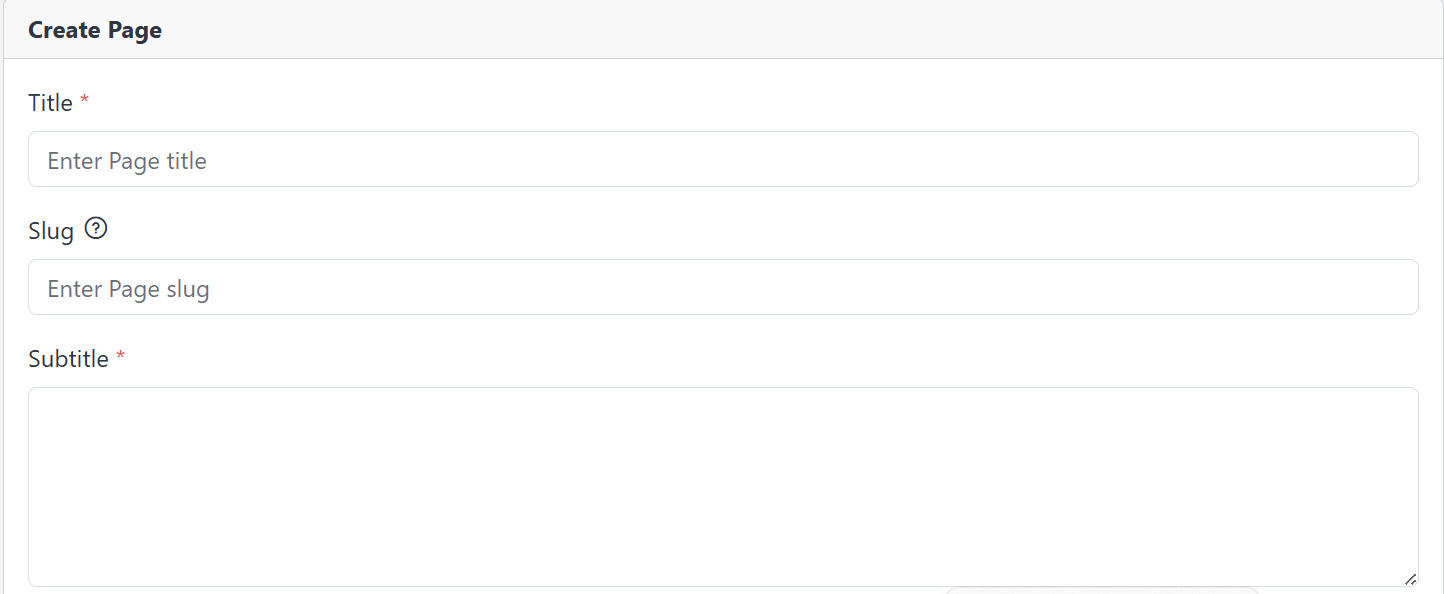The height and width of the screenshot is (594, 1444).
Task: Open the Slug help question-mark icon
Action: (x=96, y=229)
